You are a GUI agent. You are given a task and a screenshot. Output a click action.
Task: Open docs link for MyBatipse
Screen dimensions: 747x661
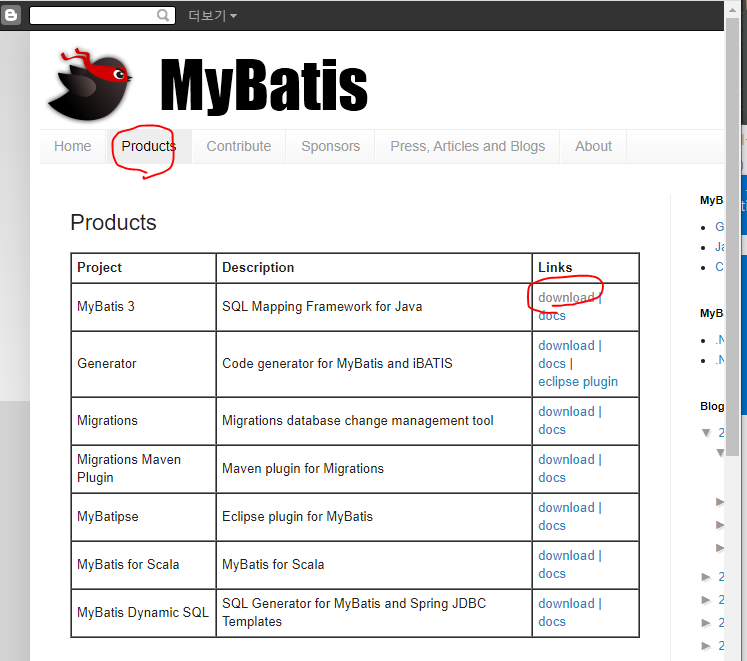pyautogui.click(x=552, y=526)
